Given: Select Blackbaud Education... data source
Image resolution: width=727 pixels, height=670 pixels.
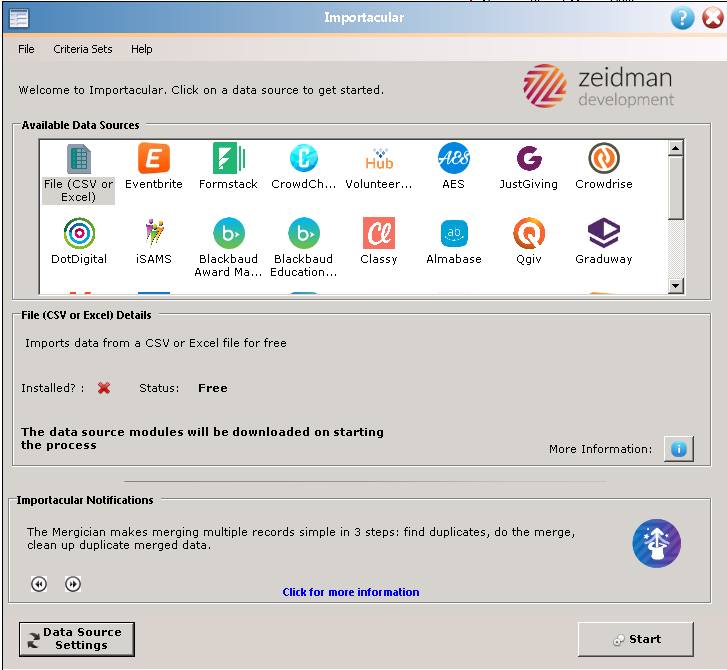Looking at the screenshot, I should 303,248.
